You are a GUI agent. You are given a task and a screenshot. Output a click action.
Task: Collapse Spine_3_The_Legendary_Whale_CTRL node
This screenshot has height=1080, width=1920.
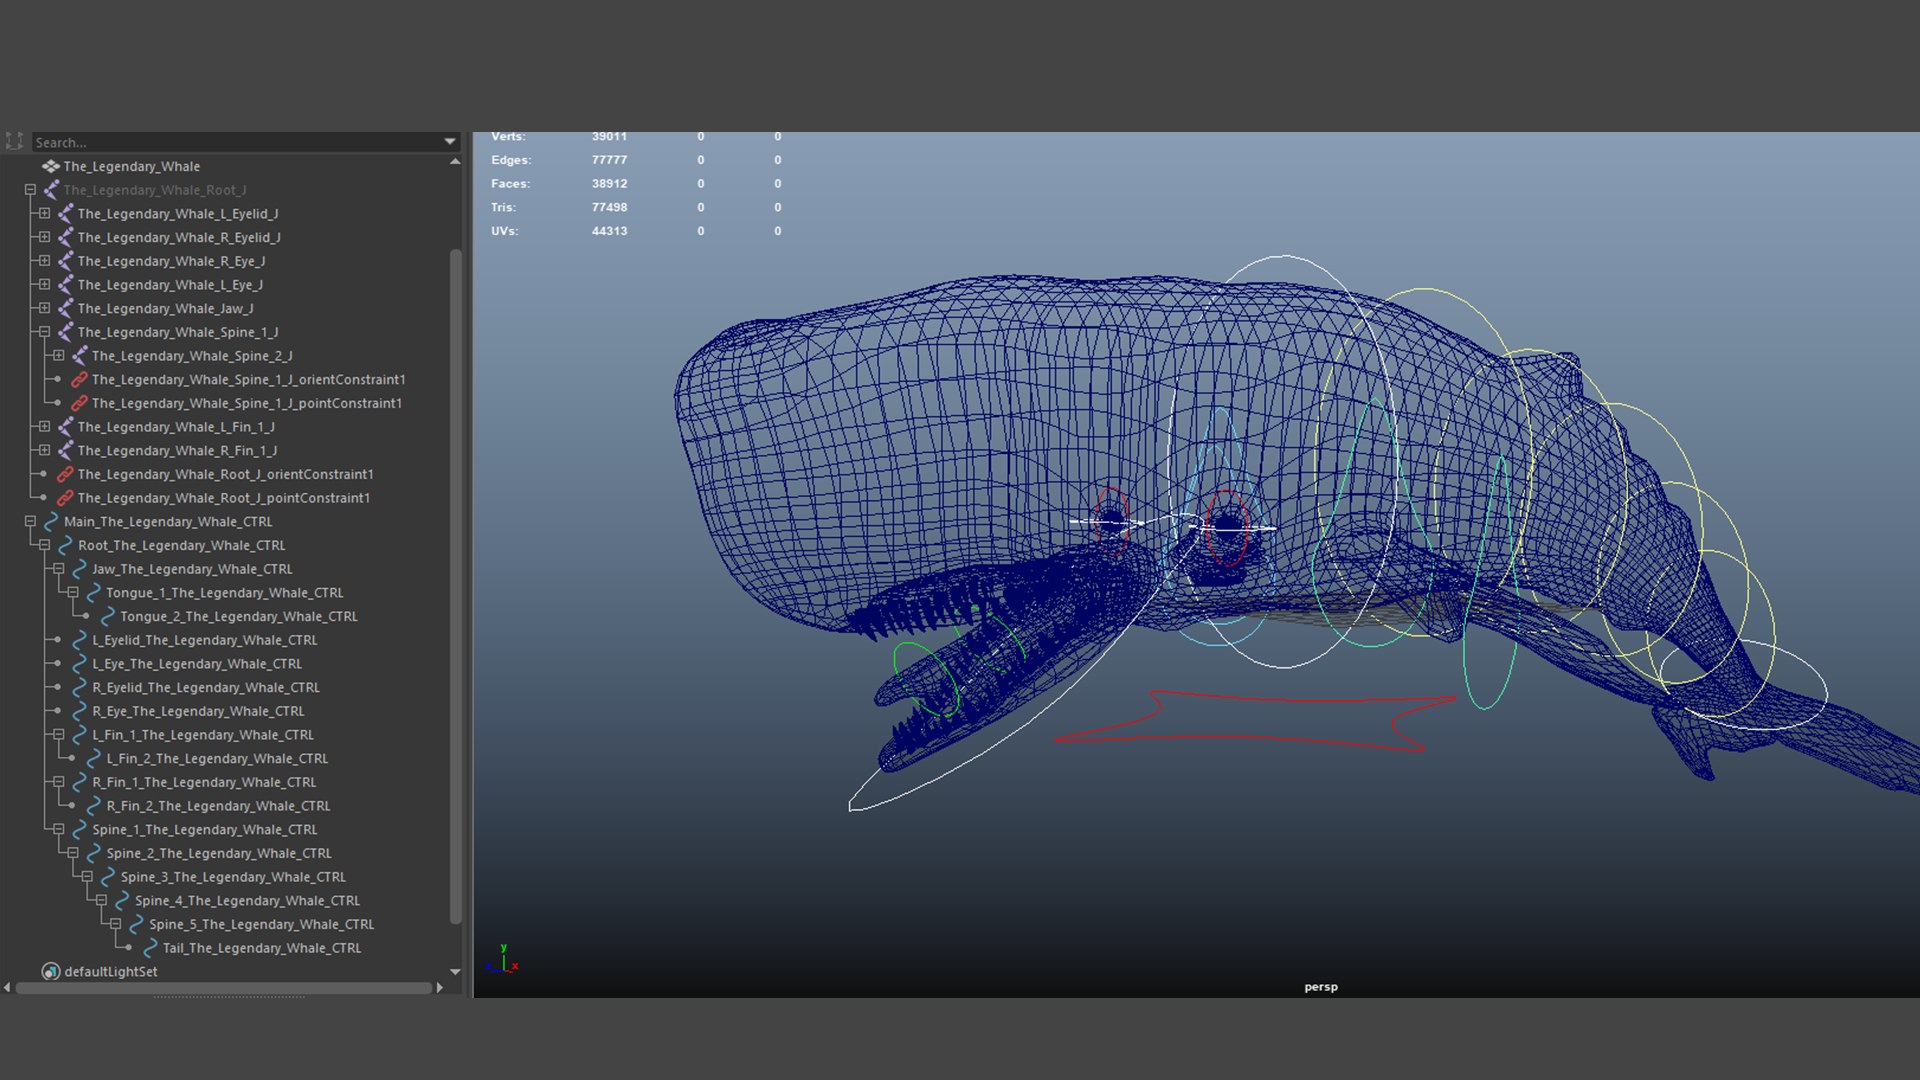click(x=87, y=877)
